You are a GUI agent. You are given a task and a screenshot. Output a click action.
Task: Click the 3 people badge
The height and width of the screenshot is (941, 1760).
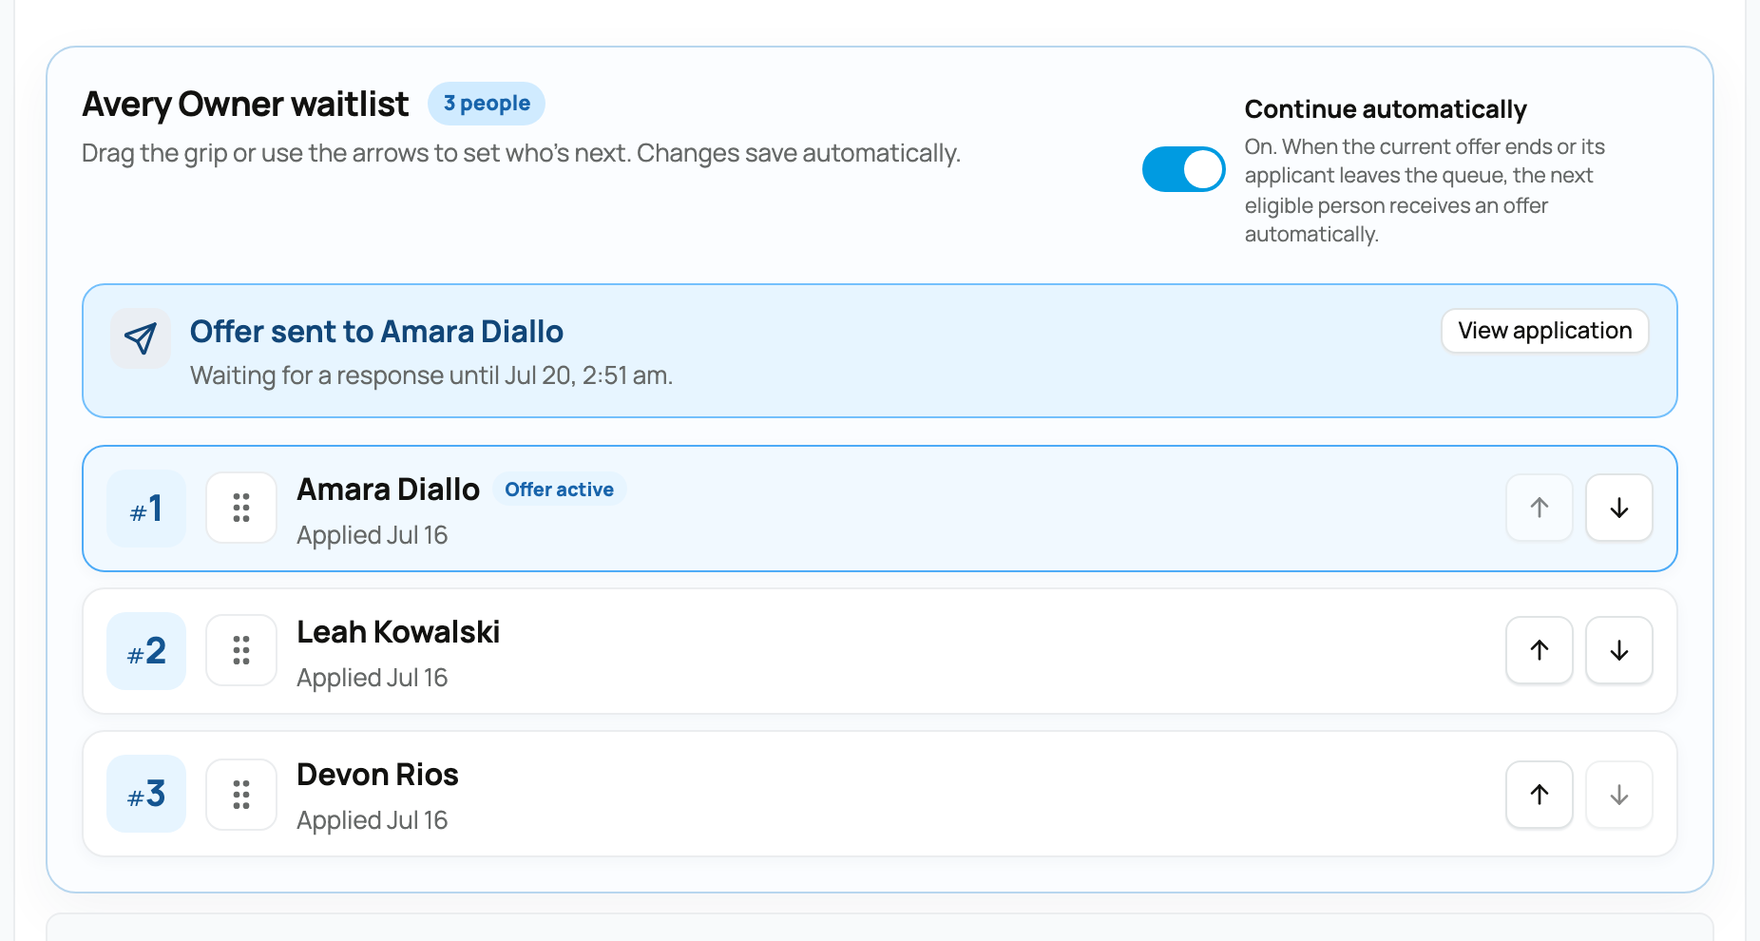tap(486, 103)
